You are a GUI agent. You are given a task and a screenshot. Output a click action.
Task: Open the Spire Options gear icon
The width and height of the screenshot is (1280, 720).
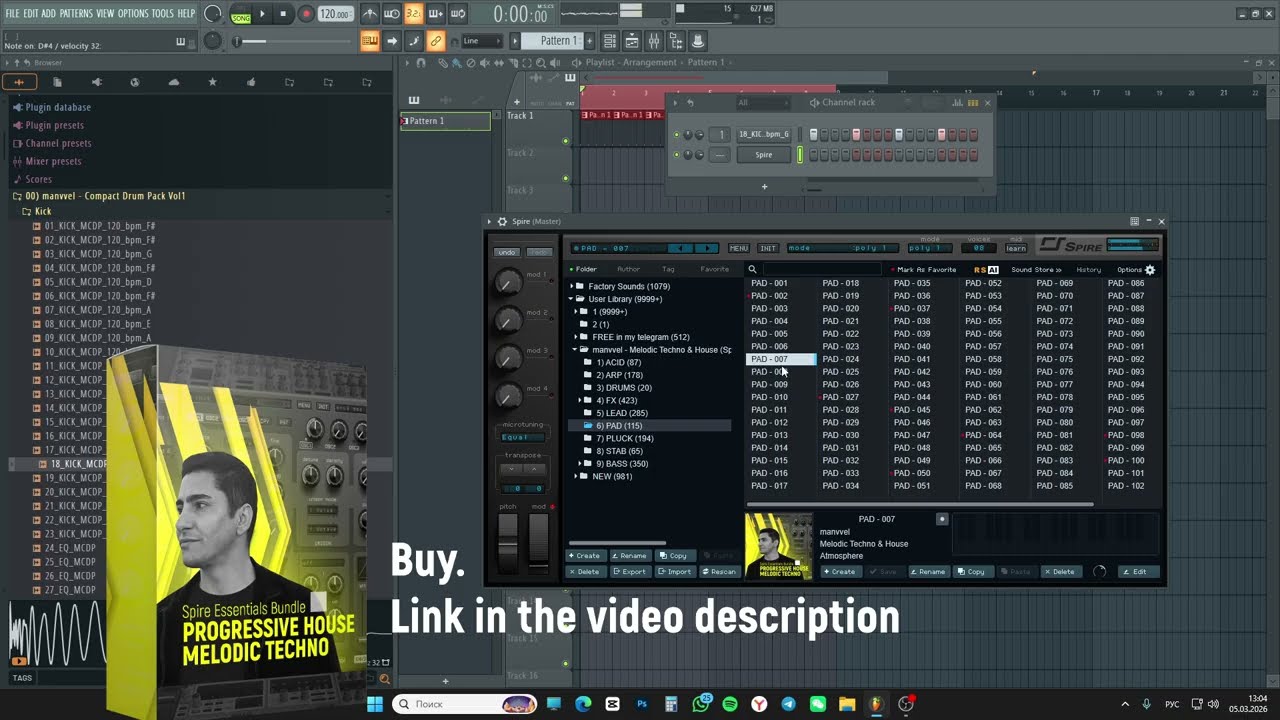coord(1150,269)
